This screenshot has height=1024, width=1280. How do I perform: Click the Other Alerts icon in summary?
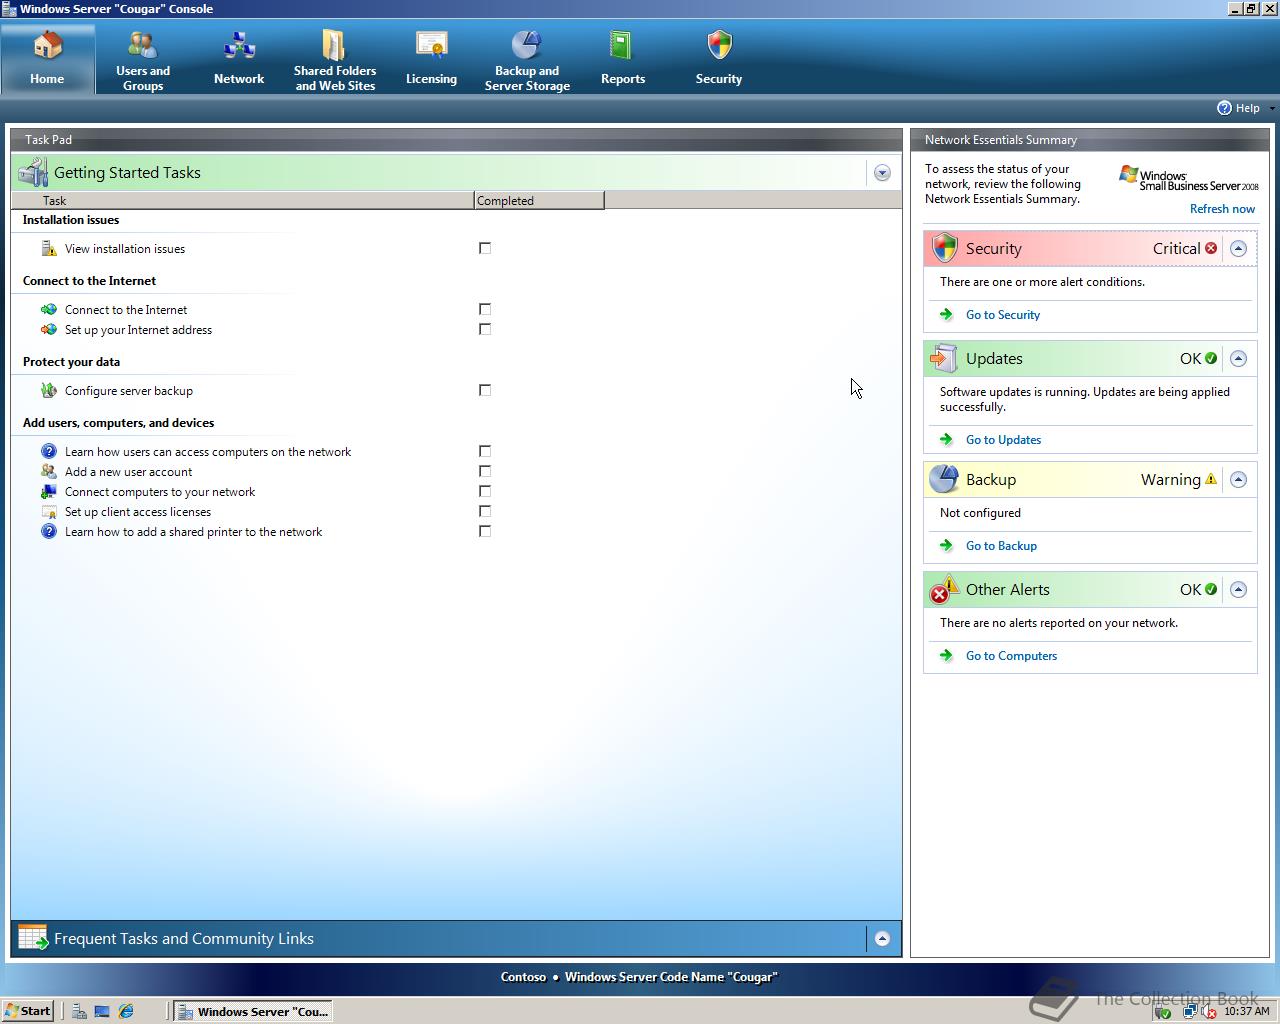coord(944,590)
